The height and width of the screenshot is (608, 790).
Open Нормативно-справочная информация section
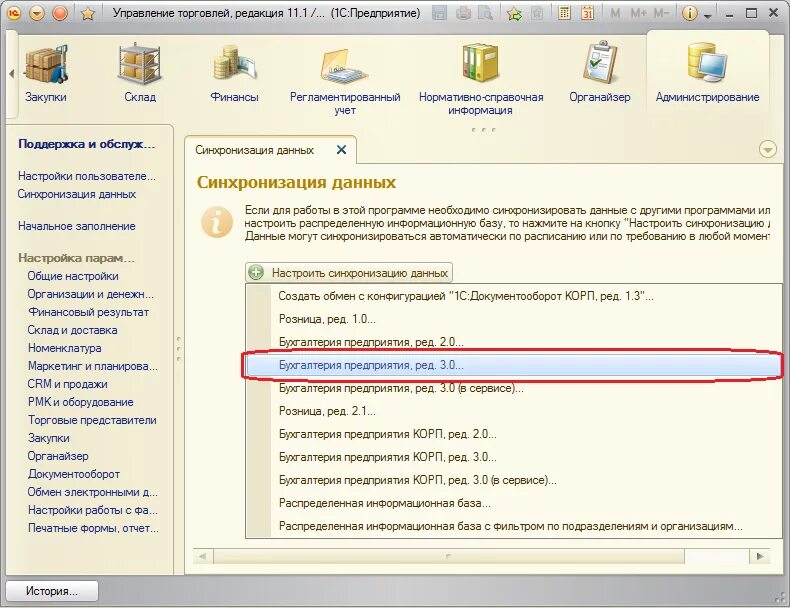481,79
